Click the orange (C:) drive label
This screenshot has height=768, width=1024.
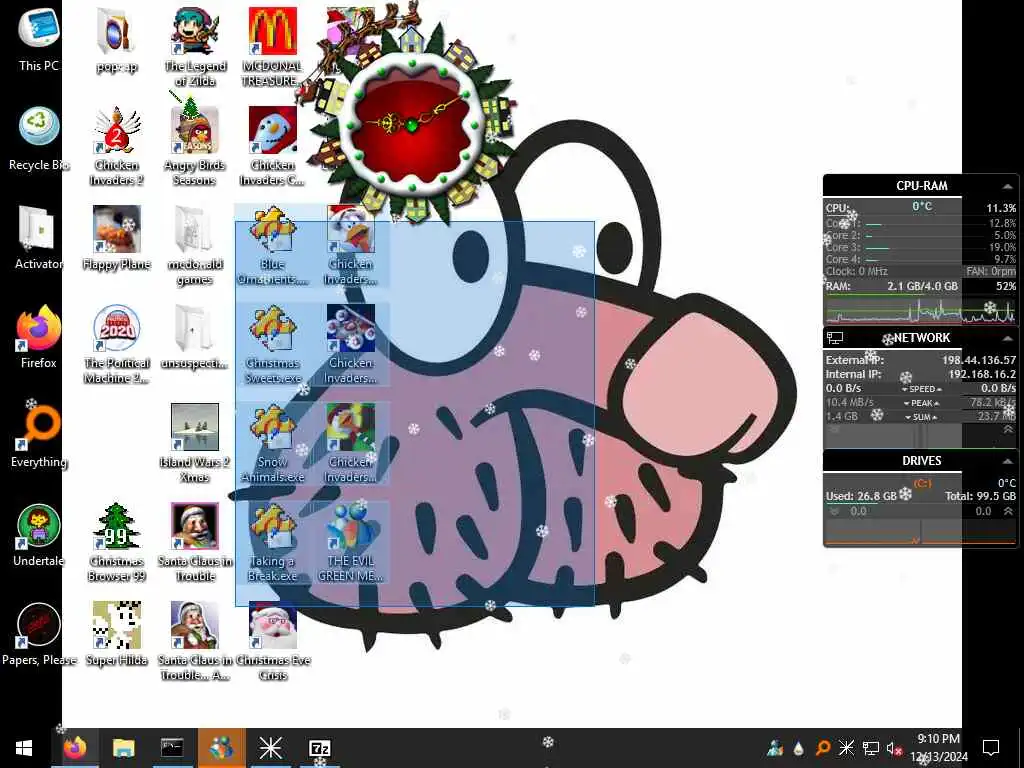pos(922,483)
